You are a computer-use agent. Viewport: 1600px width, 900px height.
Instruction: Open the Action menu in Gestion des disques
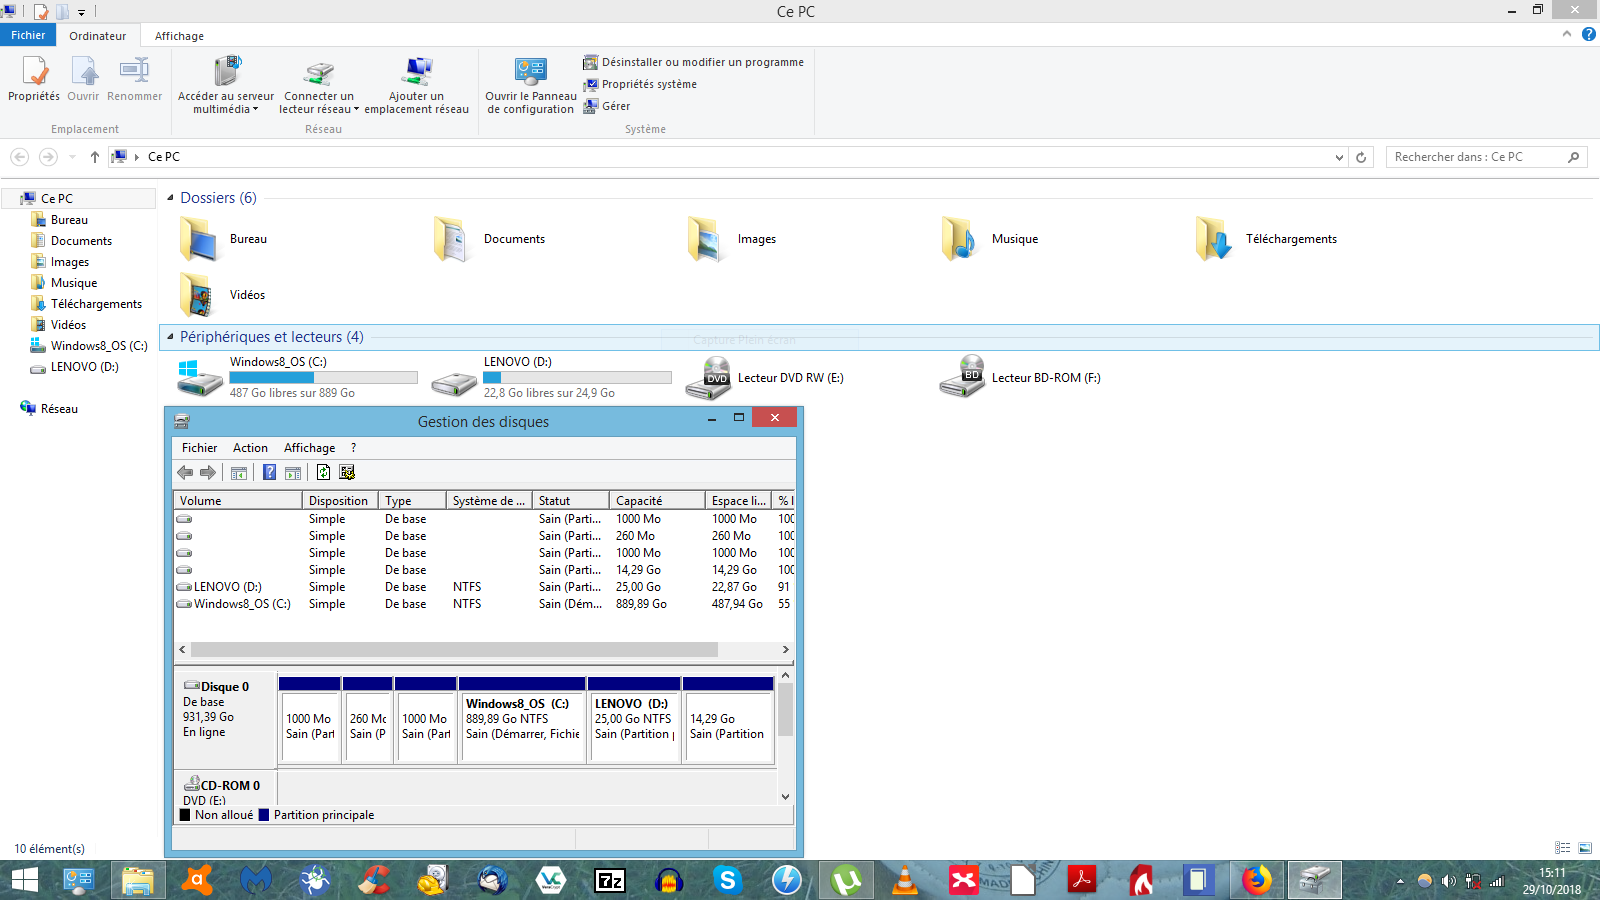250,448
